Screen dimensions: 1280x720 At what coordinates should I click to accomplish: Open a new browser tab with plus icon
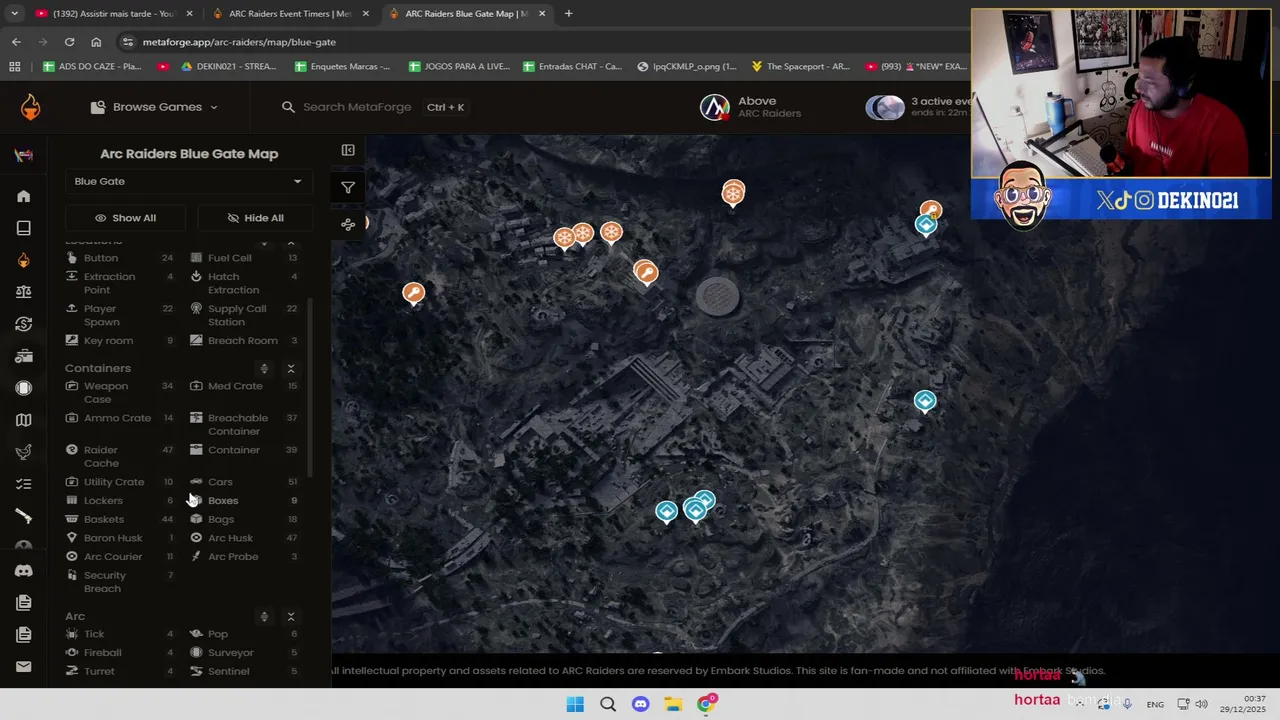pos(568,14)
